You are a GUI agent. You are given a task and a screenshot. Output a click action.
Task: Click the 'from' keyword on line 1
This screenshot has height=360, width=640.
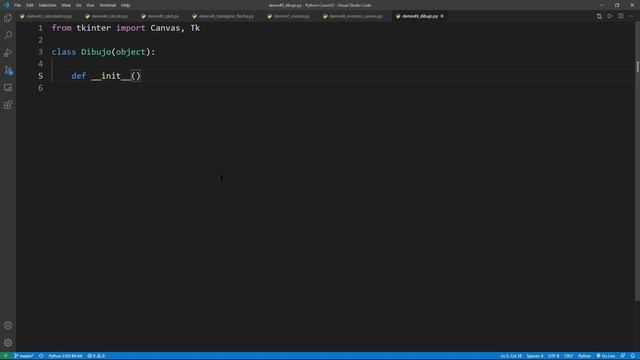pos(61,28)
